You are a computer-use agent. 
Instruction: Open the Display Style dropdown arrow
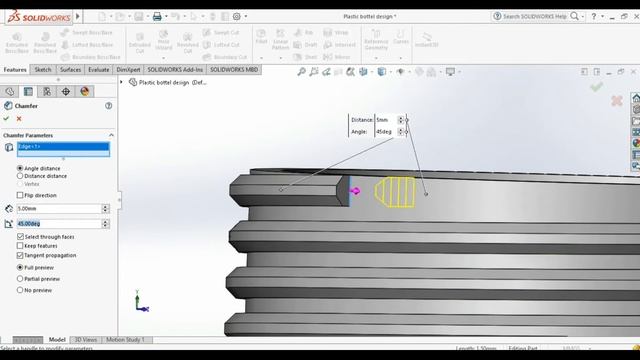point(390,72)
